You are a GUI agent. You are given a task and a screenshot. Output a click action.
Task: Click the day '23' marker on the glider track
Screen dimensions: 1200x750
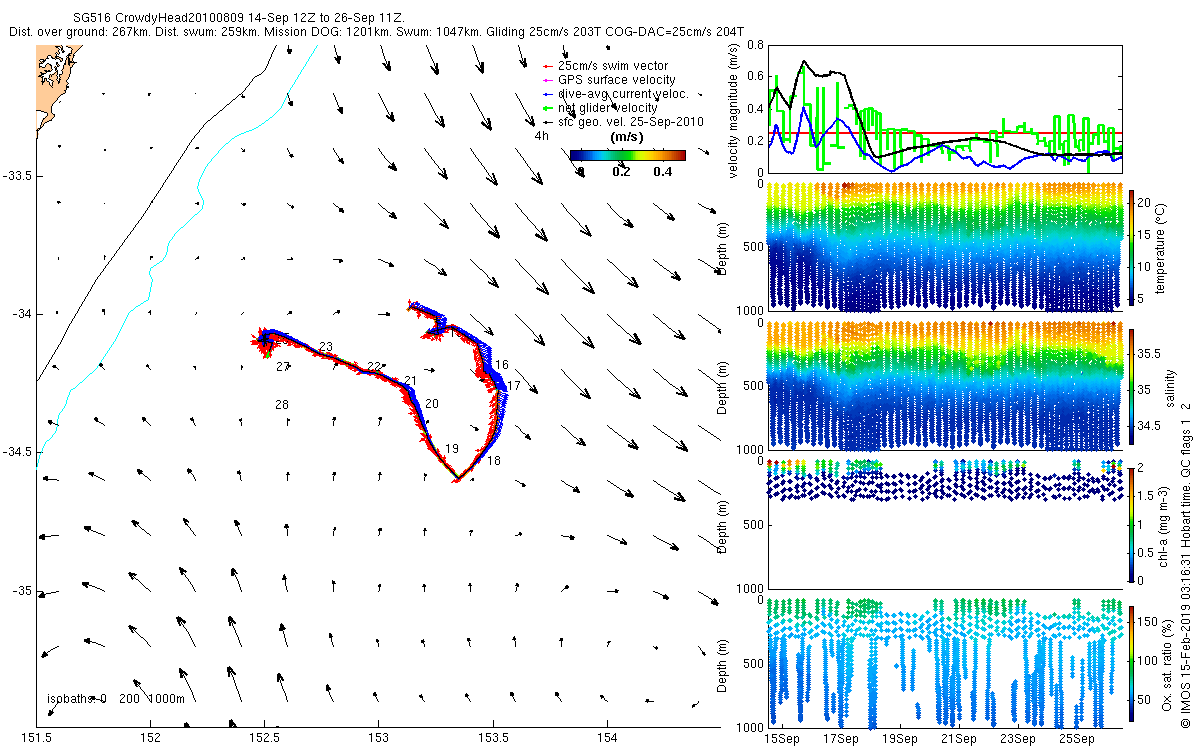326,347
